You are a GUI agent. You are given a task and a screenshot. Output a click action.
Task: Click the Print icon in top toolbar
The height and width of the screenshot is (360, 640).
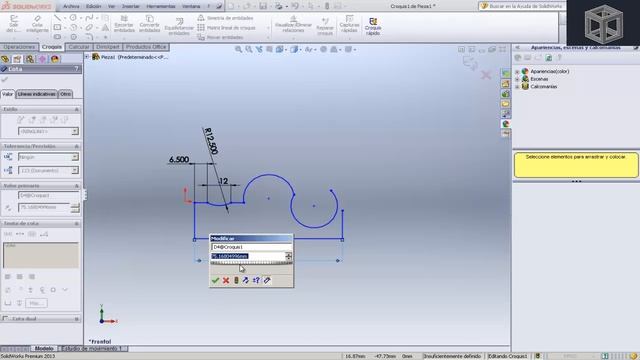coord(279,6)
